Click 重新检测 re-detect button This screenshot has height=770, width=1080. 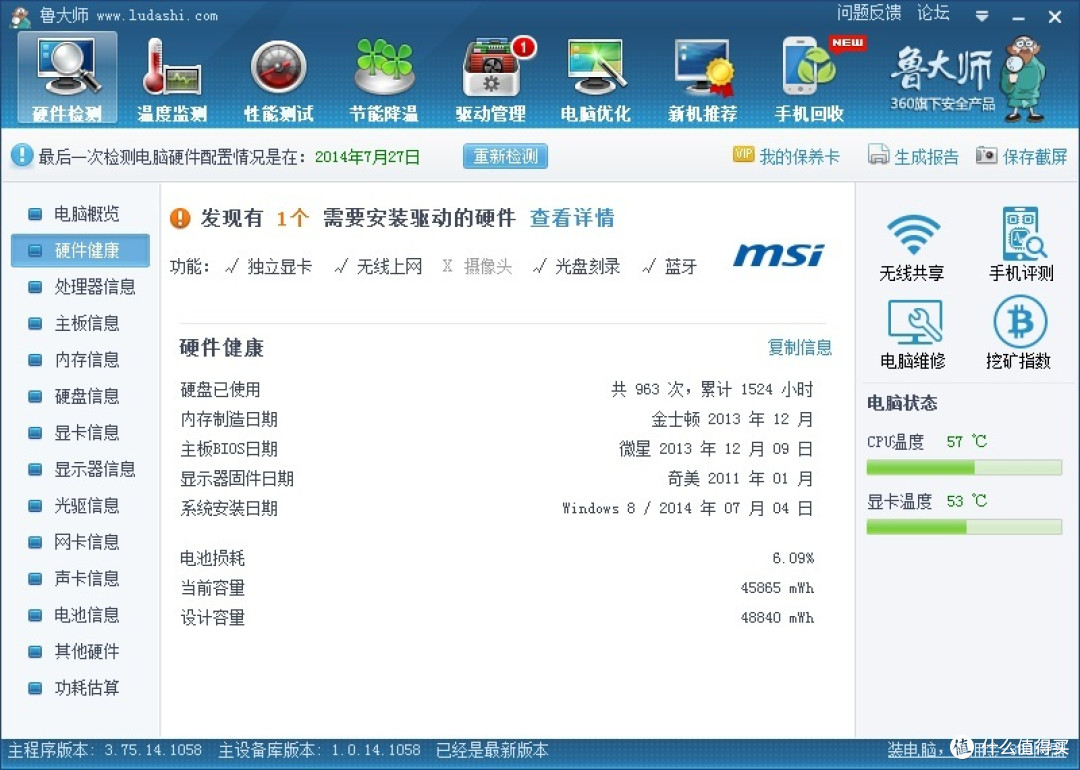pyautogui.click(x=506, y=156)
